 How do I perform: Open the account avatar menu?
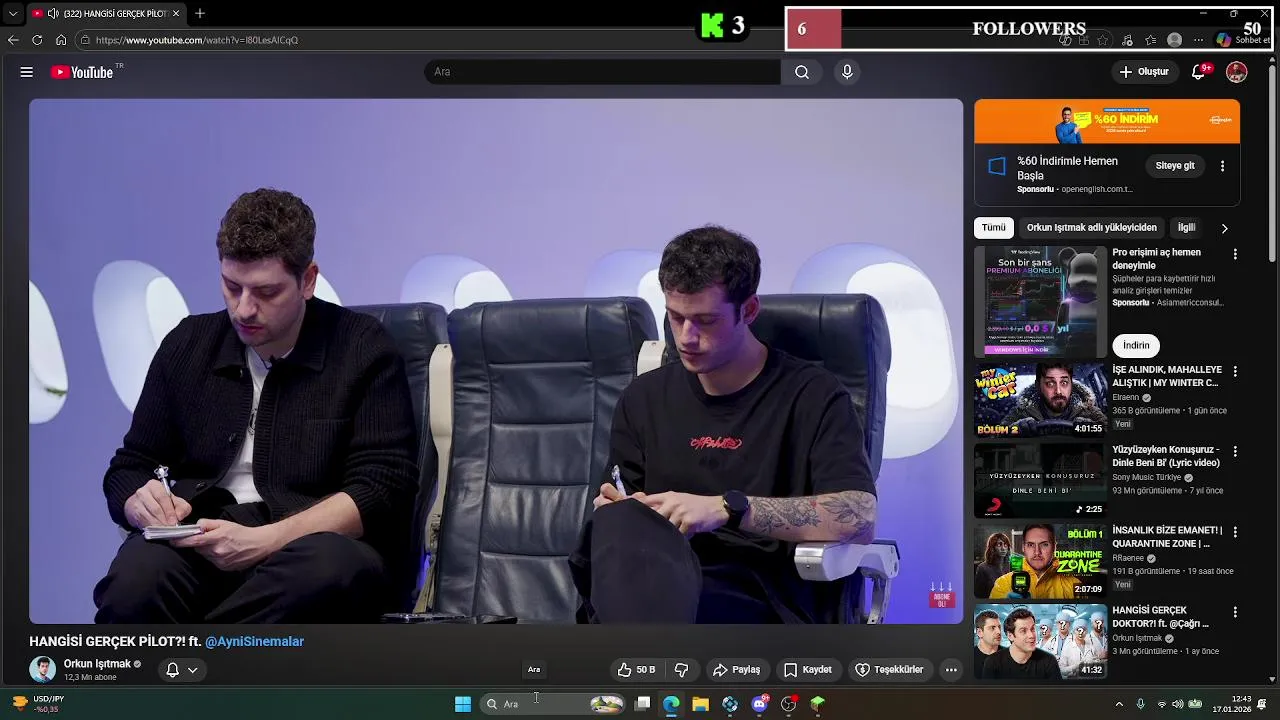[1237, 72]
